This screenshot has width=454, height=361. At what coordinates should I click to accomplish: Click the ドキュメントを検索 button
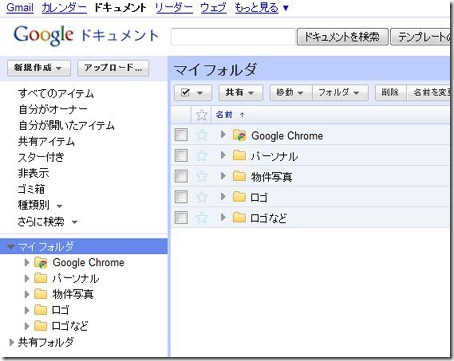point(342,37)
